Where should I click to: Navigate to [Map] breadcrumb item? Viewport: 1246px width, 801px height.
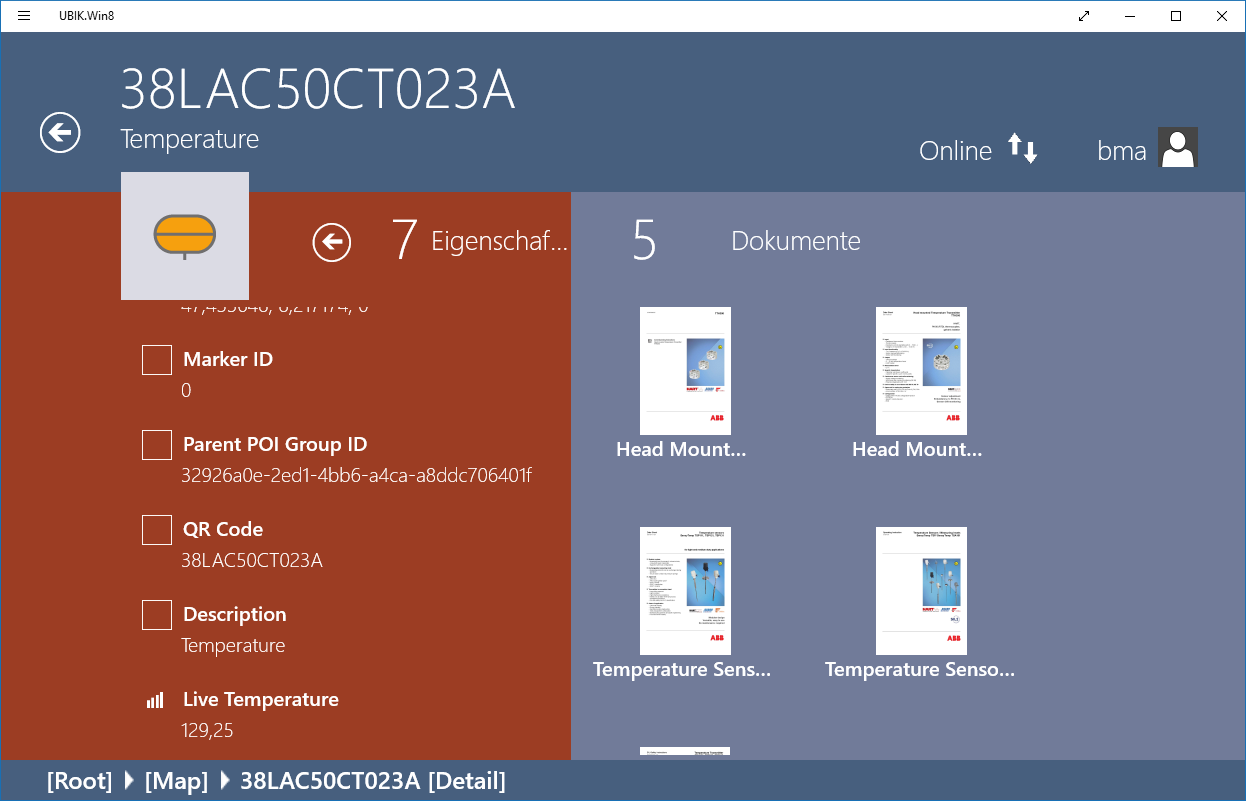pyautogui.click(x=177, y=781)
